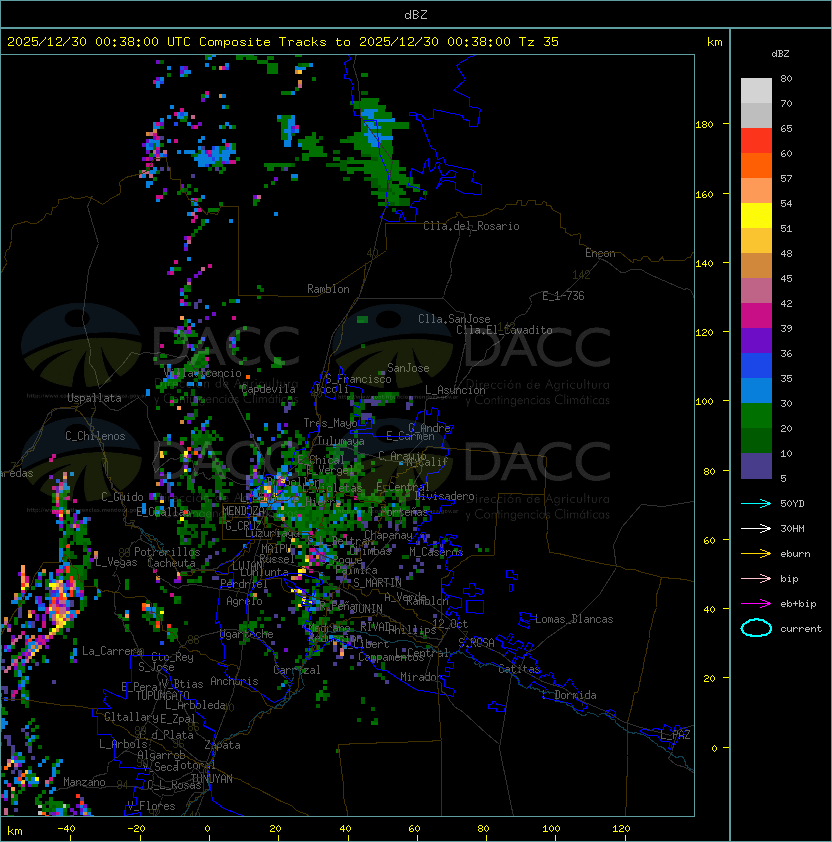Click the '180' km mark on right axis
Image resolution: width=832 pixels, height=842 pixels.
coord(704,125)
